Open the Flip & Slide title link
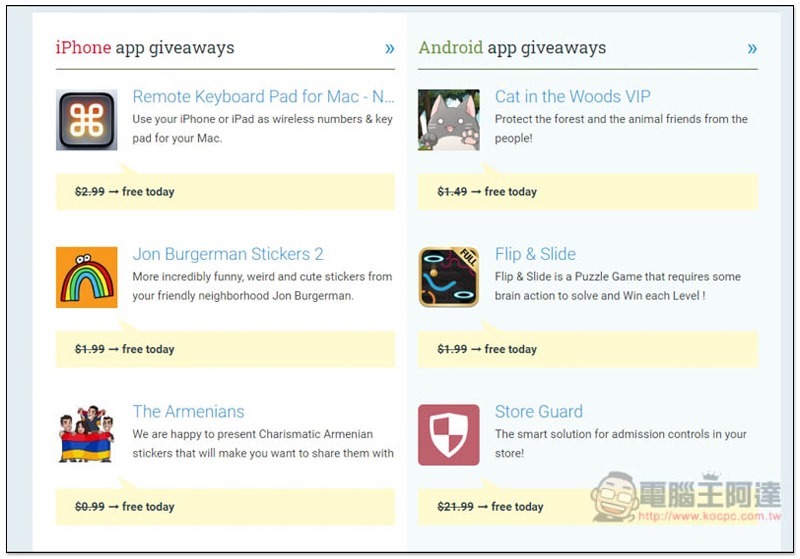This screenshot has height=559, width=800. 535,254
